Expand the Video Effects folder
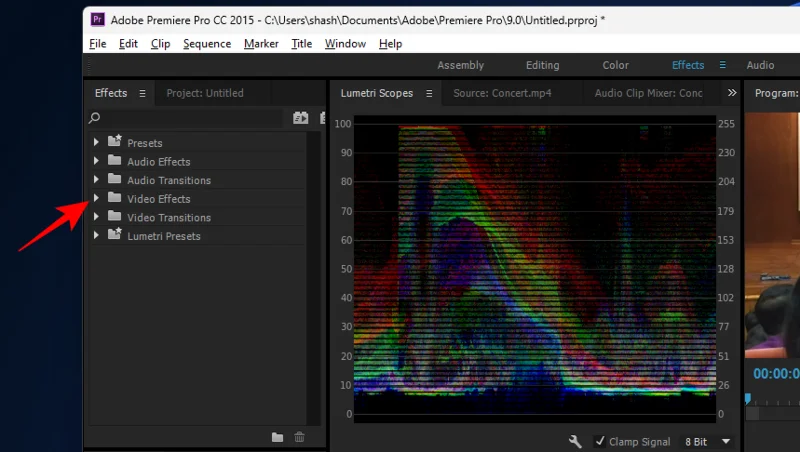The width and height of the screenshot is (800, 452). pos(96,199)
